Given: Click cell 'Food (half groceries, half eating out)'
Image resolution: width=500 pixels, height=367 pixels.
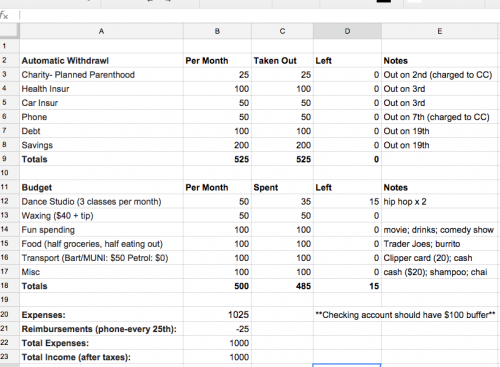Looking at the screenshot, I should click(101, 244).
